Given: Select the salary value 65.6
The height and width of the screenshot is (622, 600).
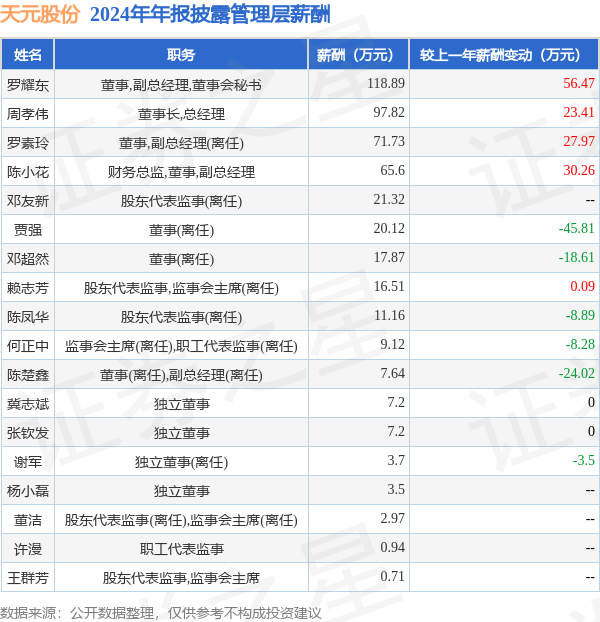Looking at the screenshot, I should (393, 170).
